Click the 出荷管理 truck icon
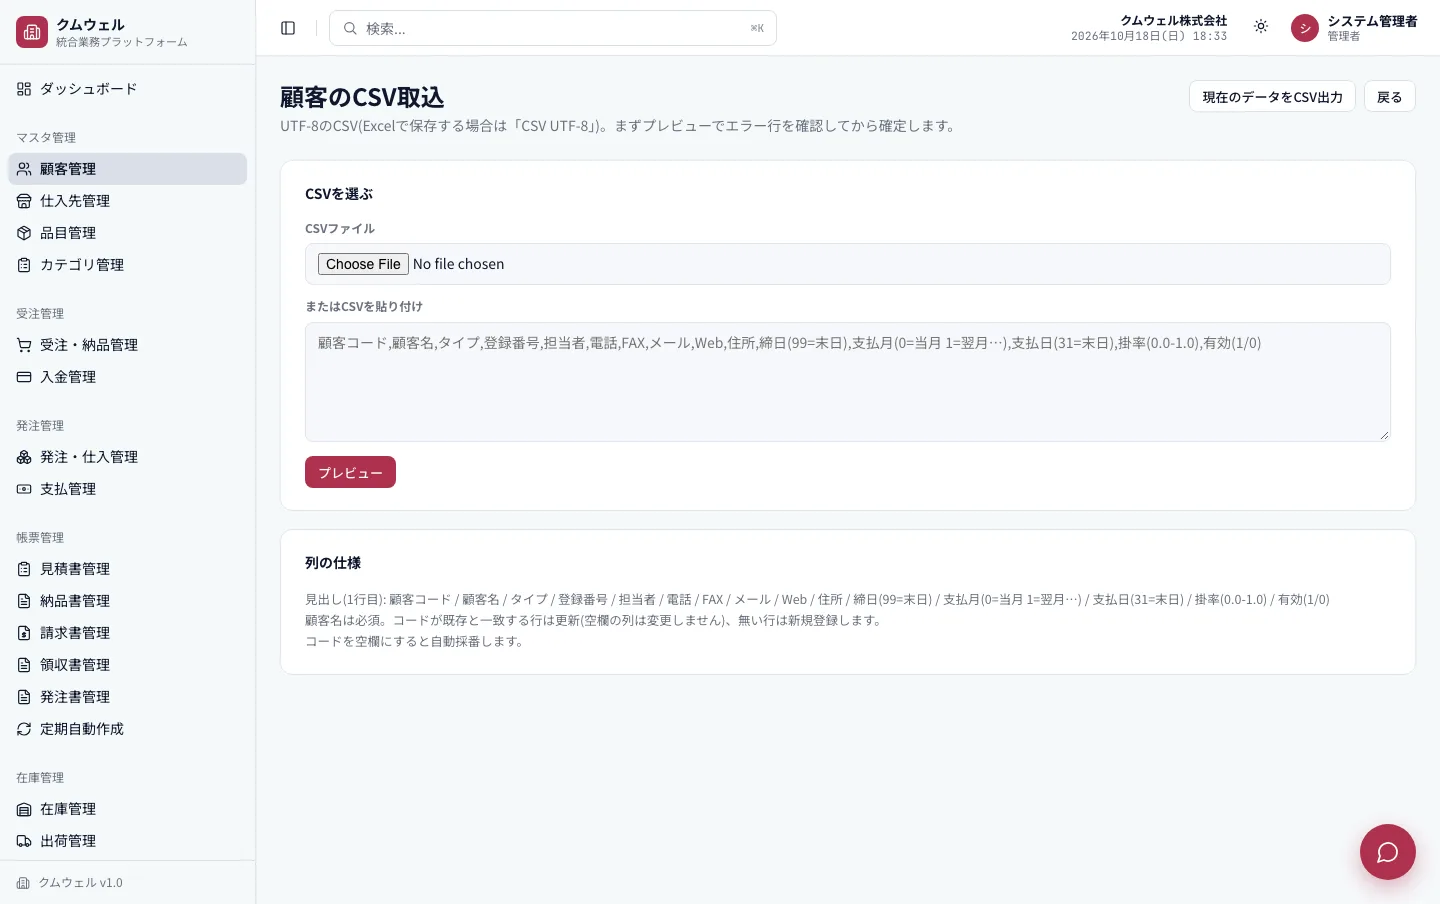 coord(24,841)
